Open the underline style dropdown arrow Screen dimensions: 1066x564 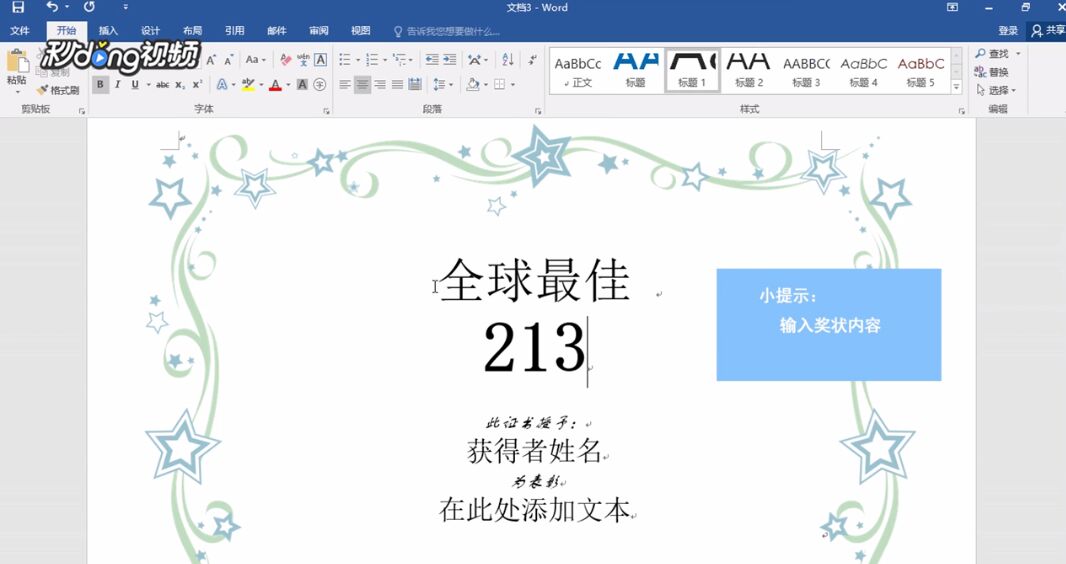[x=148, y=85]
